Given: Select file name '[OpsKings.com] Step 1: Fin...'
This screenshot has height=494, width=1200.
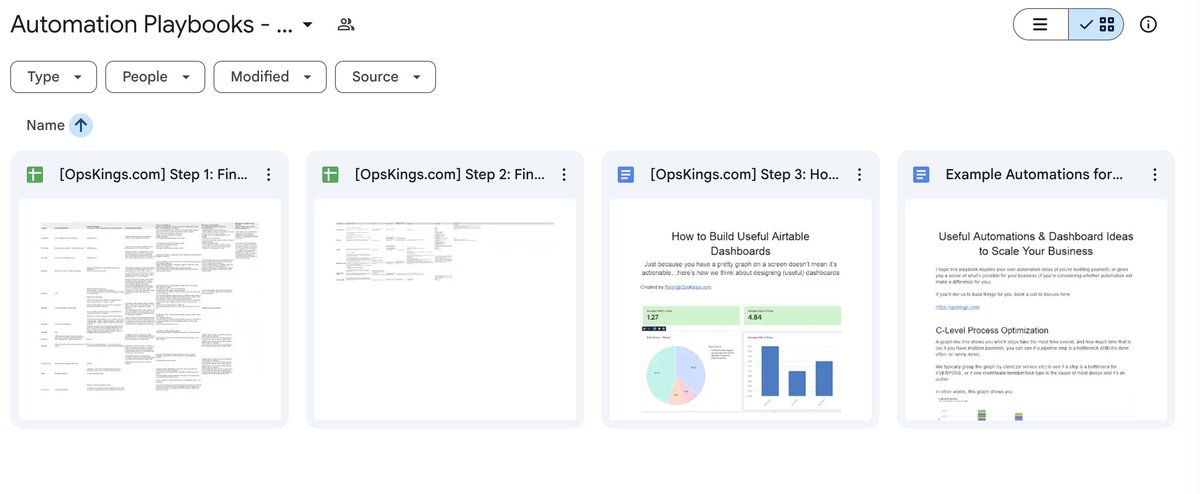Looking at the screenshot, I should coord(154,174).
